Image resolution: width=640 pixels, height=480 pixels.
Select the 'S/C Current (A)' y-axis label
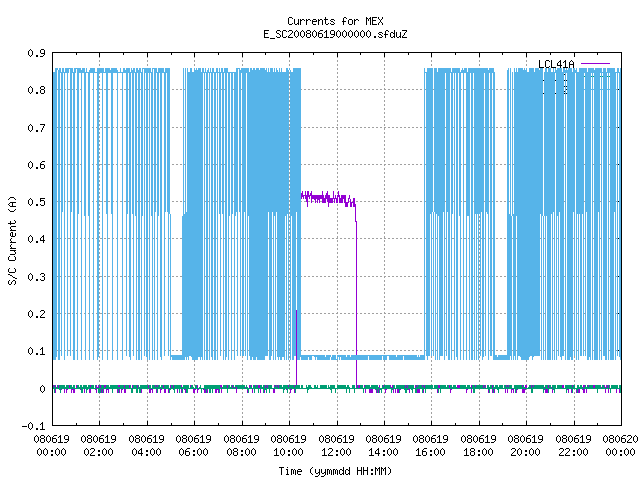point(12,240)
